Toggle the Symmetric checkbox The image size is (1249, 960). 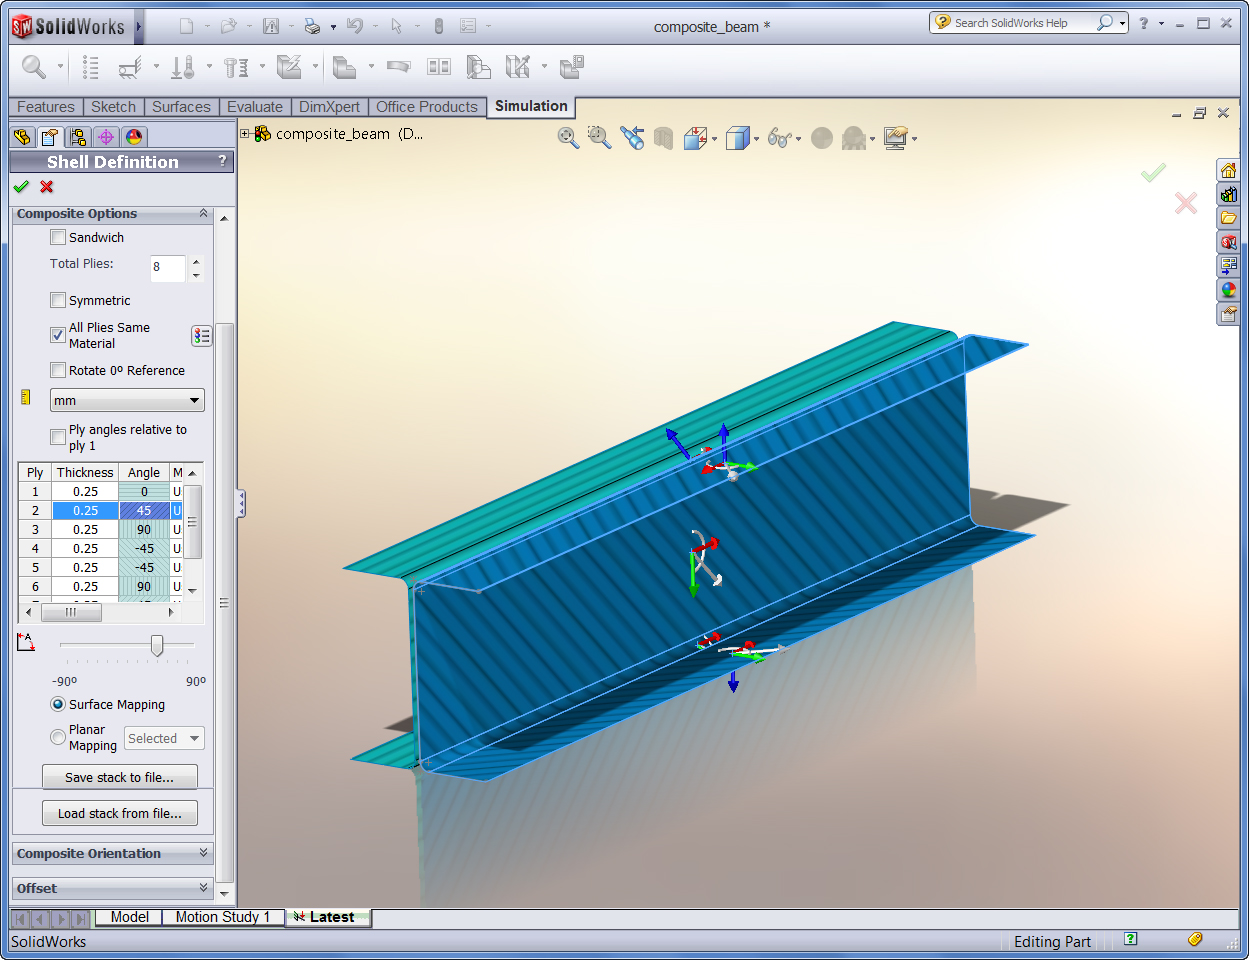pos(58,301)
